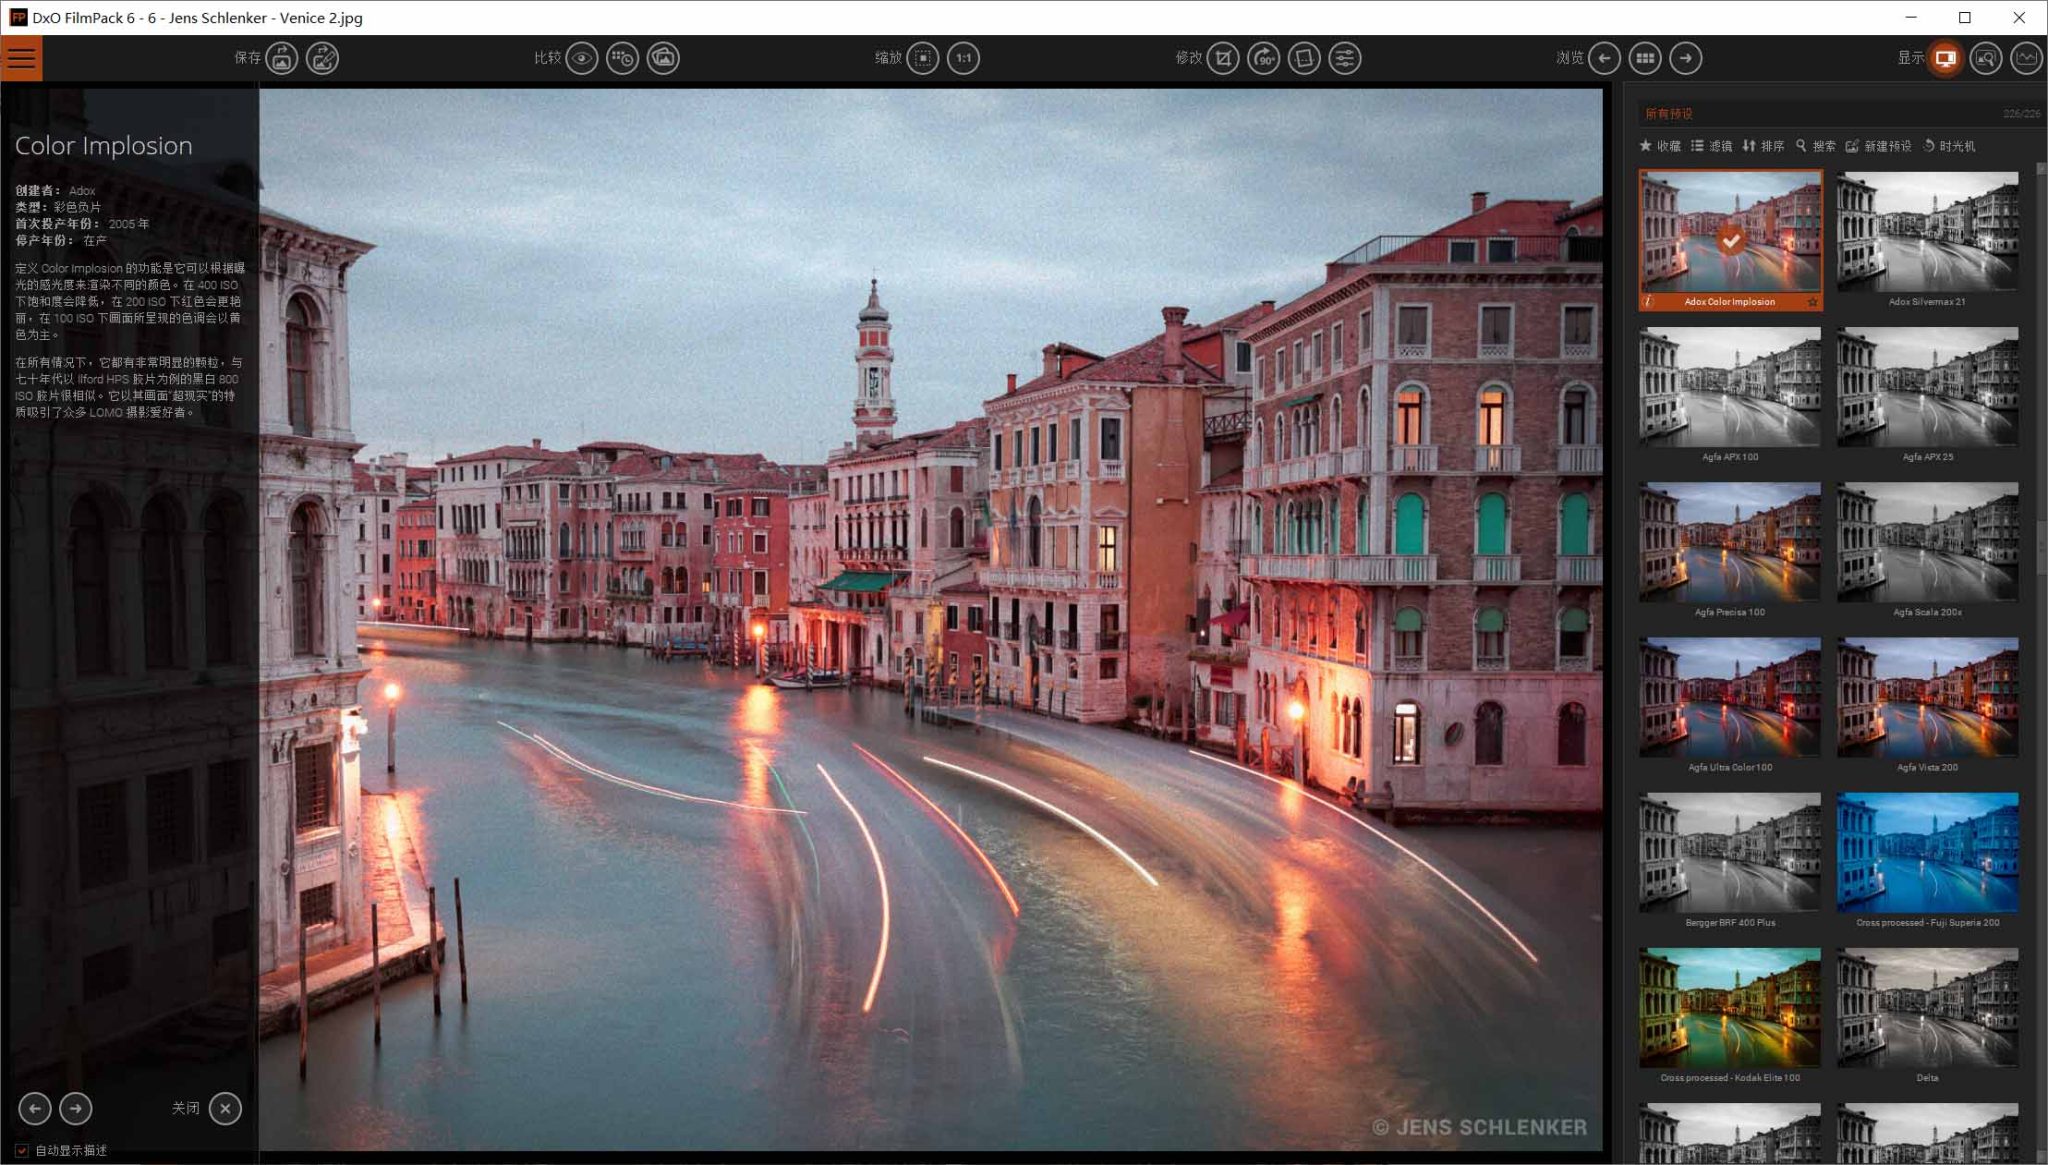Switch to grid browse view

pos(1645,58)
